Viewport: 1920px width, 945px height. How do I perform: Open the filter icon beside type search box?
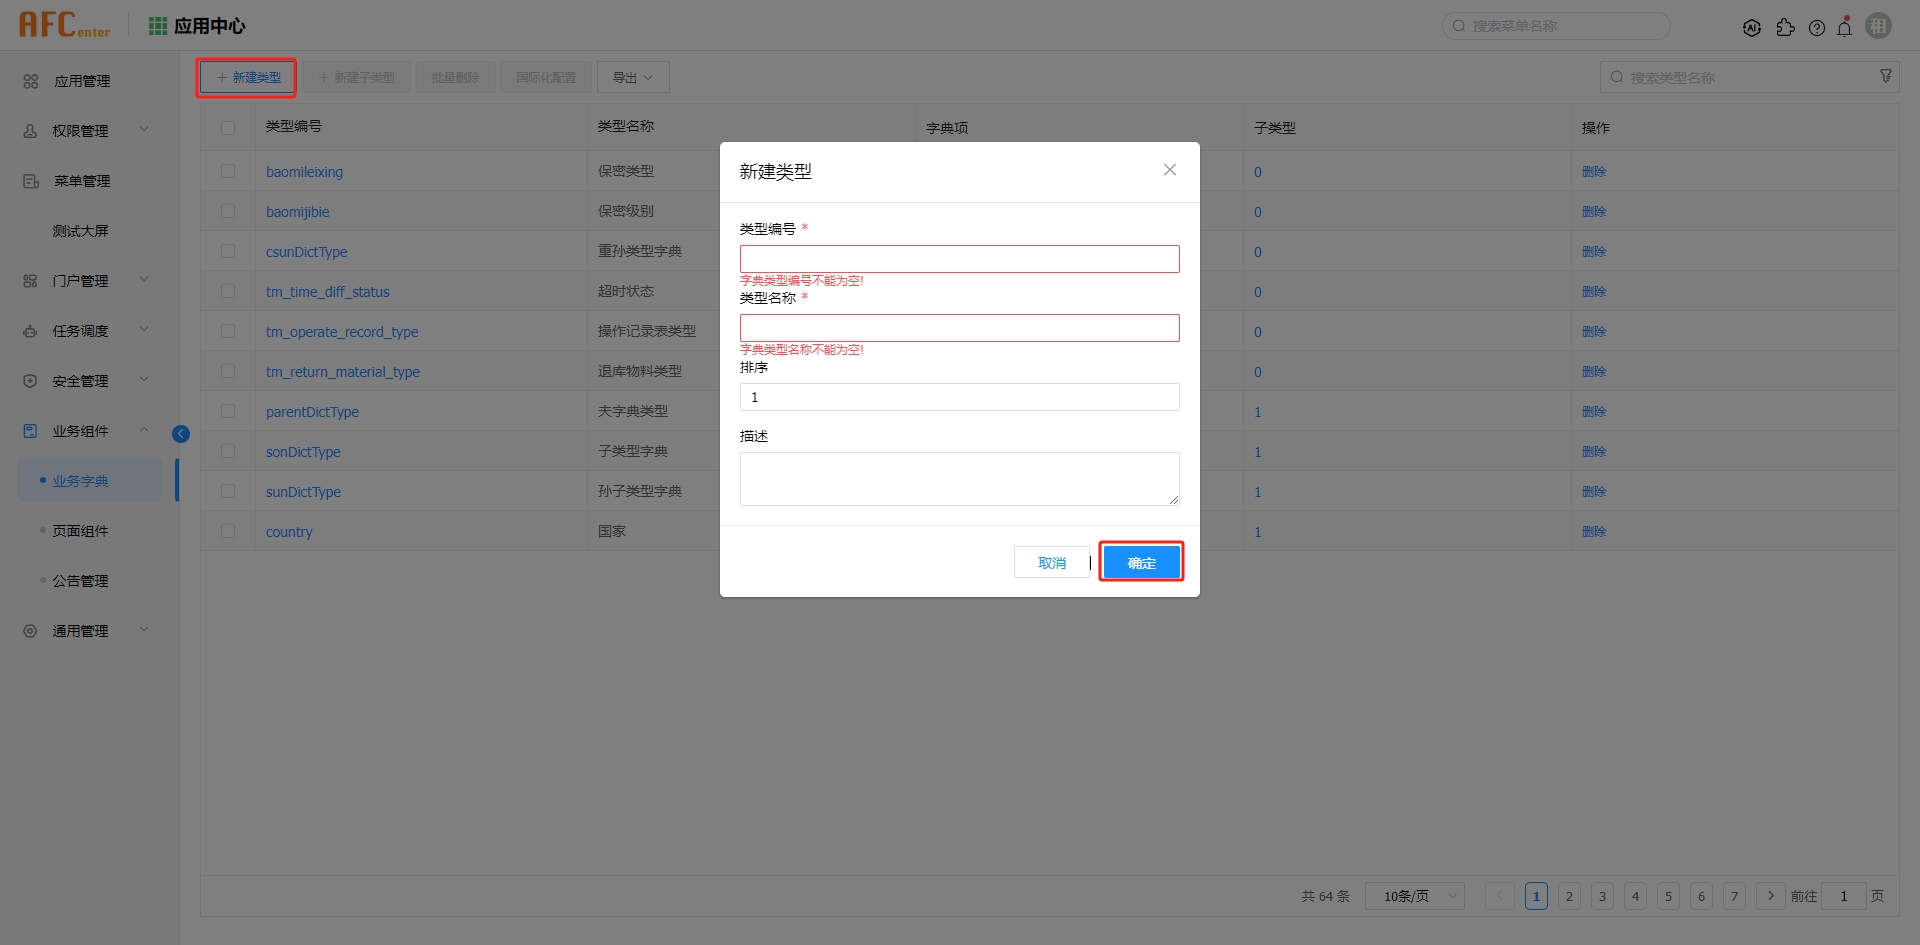coord(1886,75)
